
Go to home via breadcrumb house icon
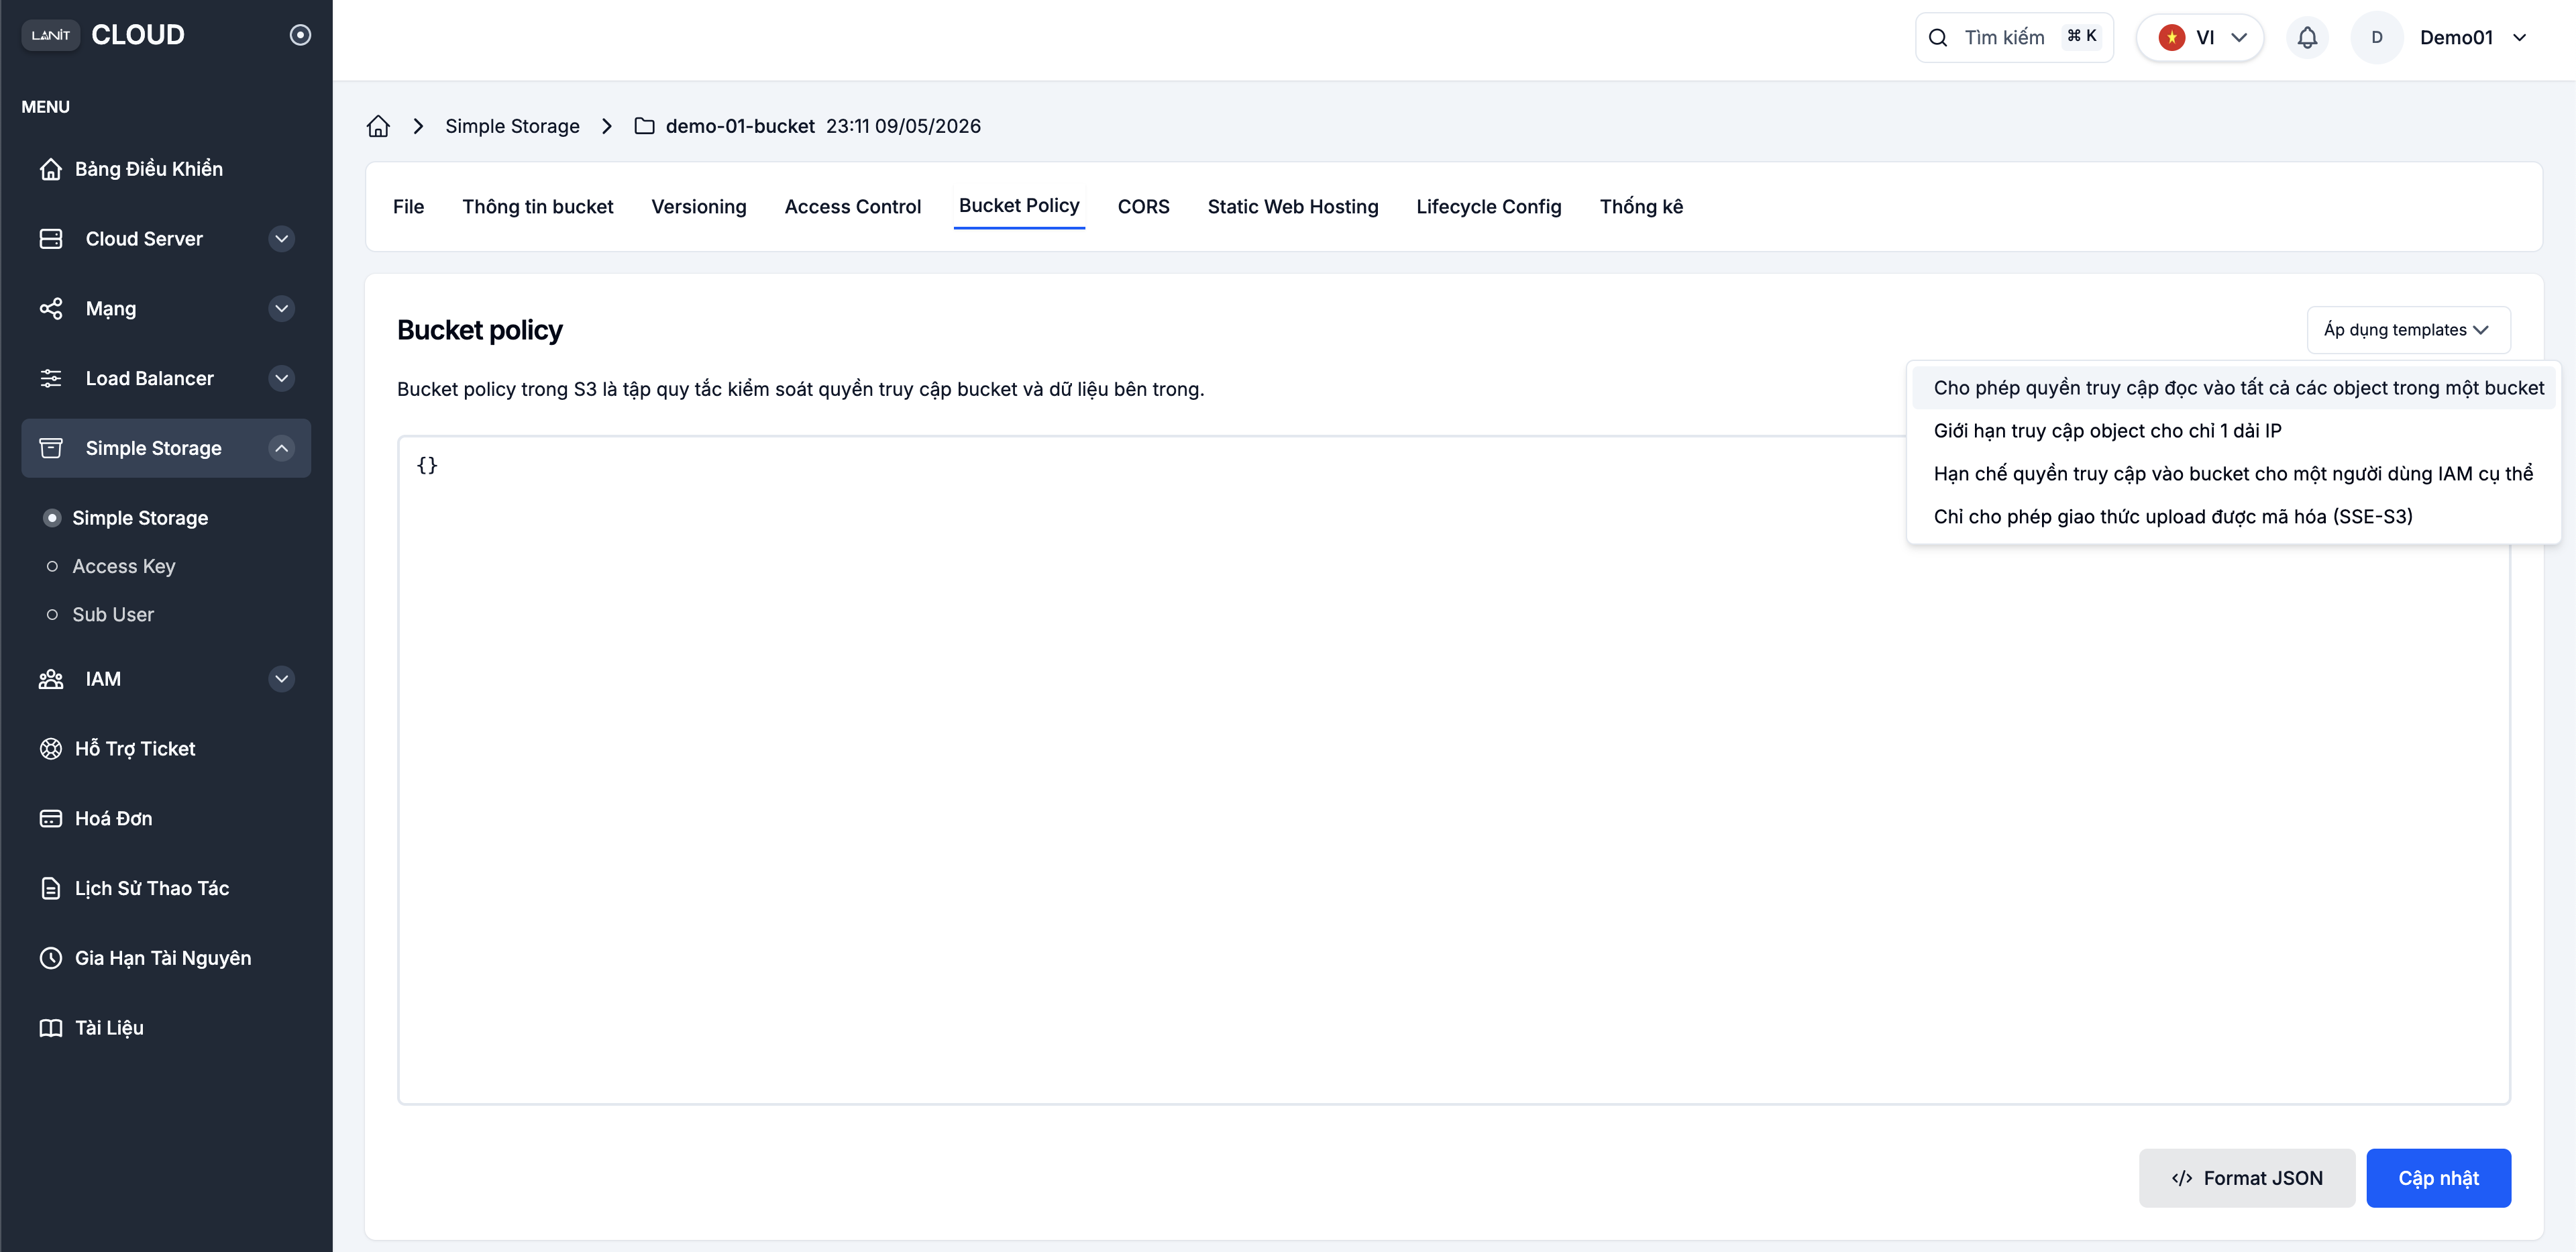[x=378, y=126]
